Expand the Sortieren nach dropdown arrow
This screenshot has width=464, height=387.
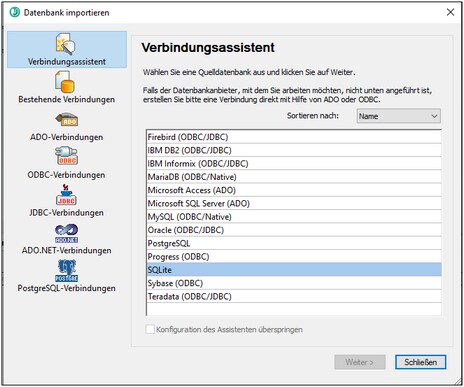point(434,116)
